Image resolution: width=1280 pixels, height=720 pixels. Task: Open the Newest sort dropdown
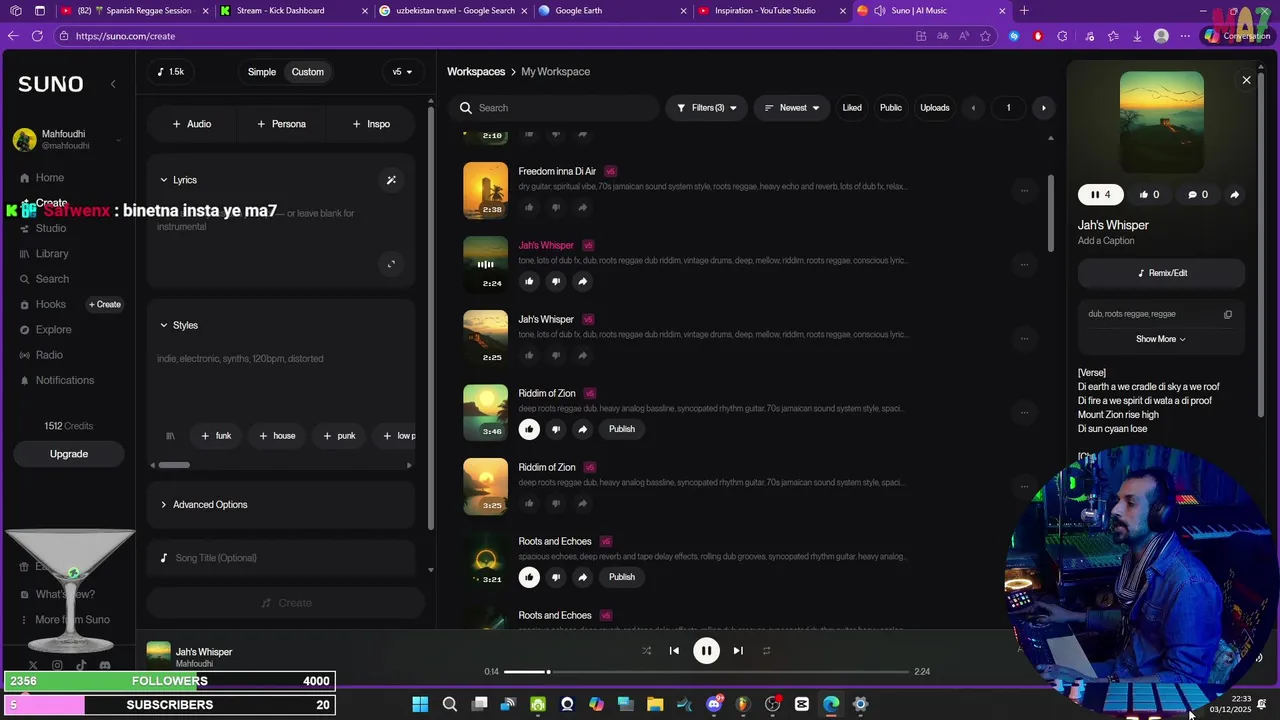792,108
